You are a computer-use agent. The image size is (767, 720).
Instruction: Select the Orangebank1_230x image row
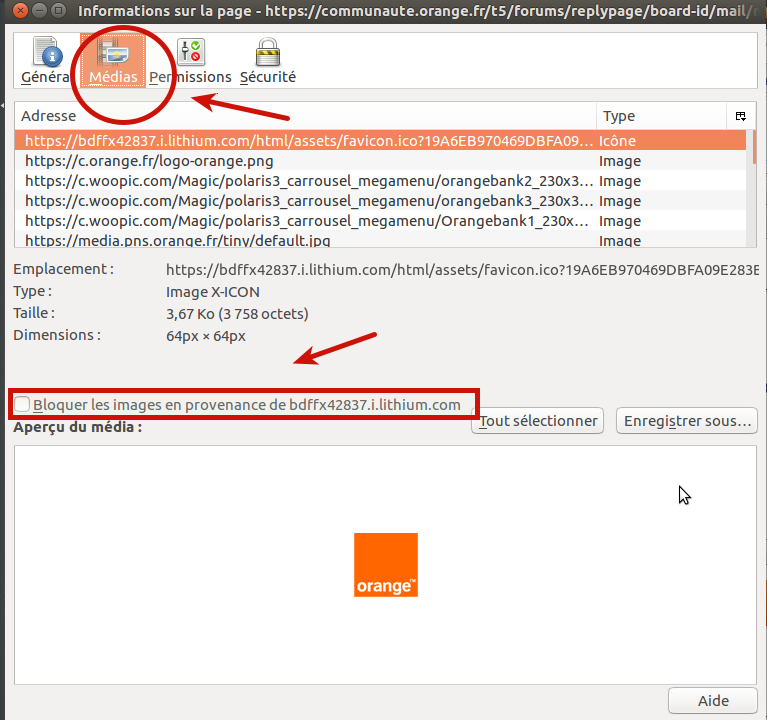380,221
